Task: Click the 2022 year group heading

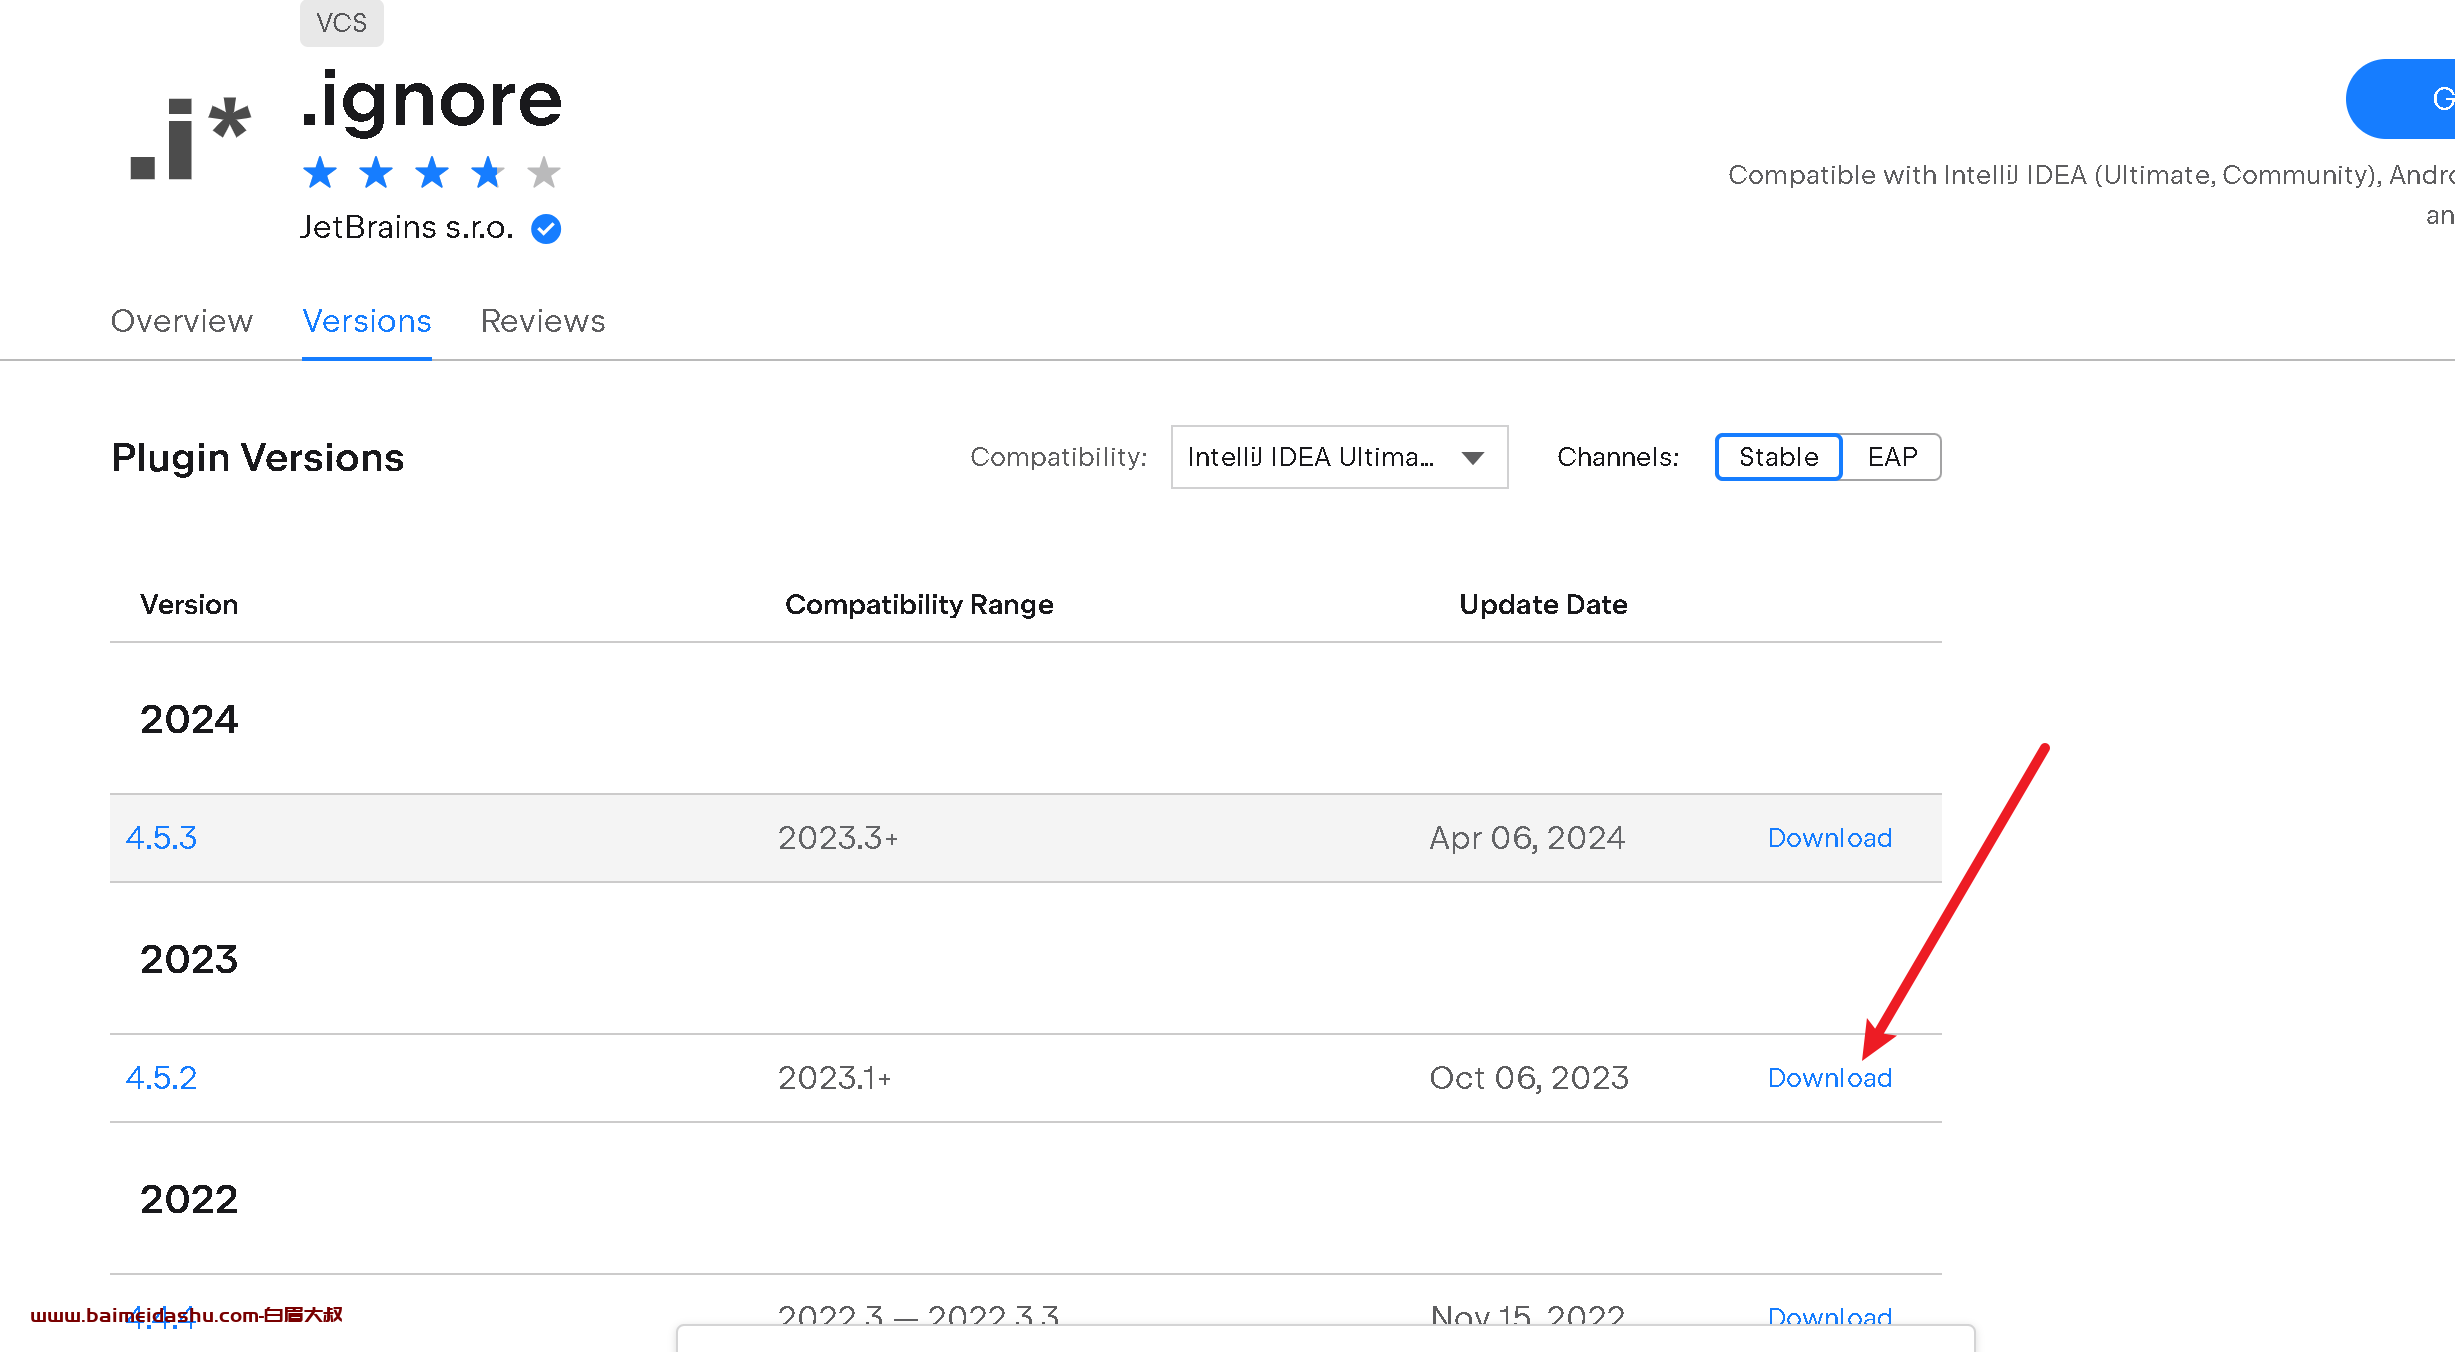Action: [x=189, y=1199]
